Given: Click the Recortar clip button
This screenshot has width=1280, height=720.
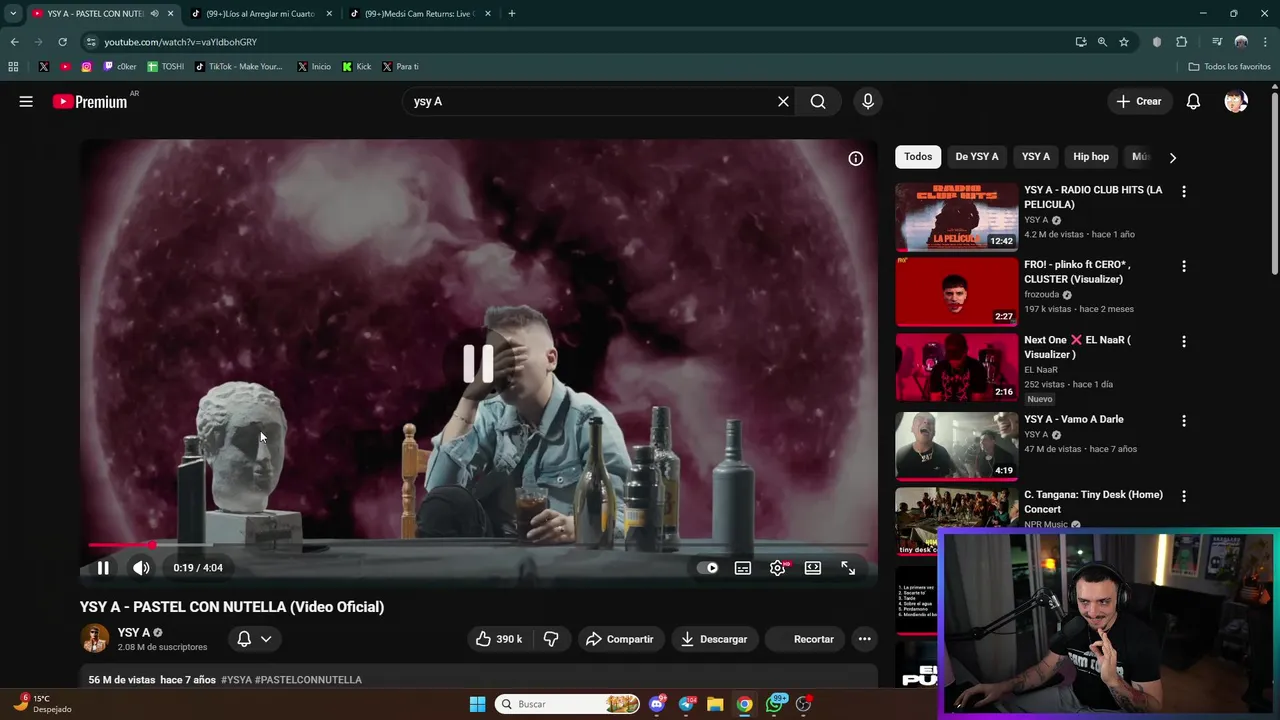Looking at the screenshot, I should click(806, 639).
